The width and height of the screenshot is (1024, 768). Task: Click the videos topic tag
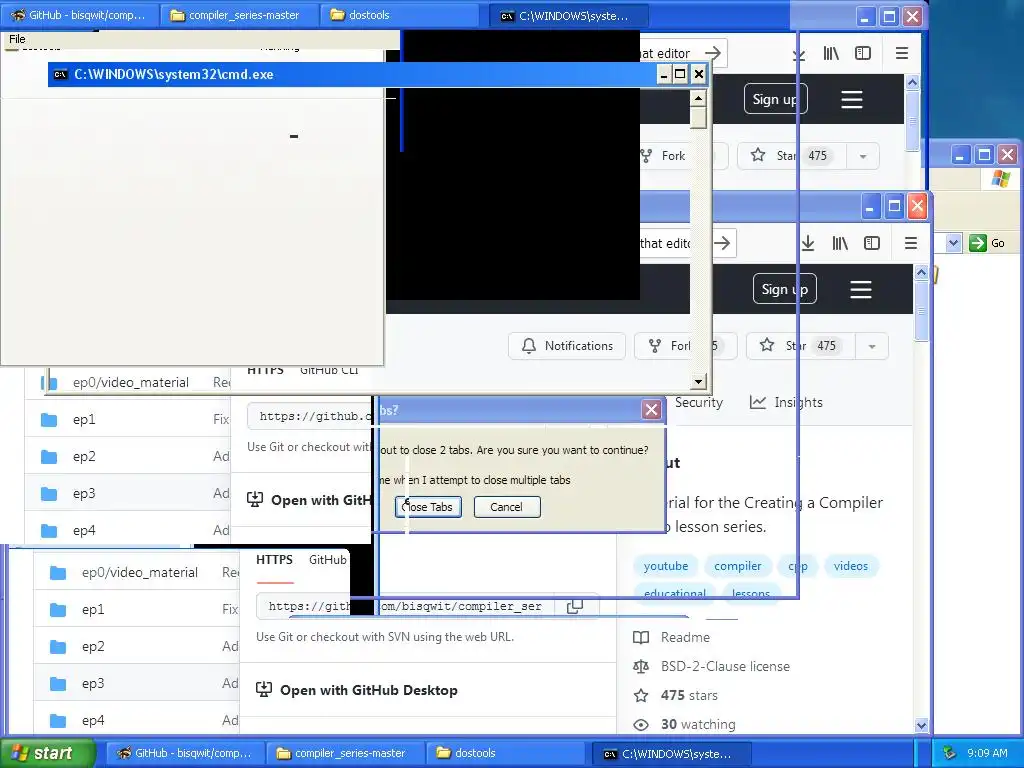(850, 566)
